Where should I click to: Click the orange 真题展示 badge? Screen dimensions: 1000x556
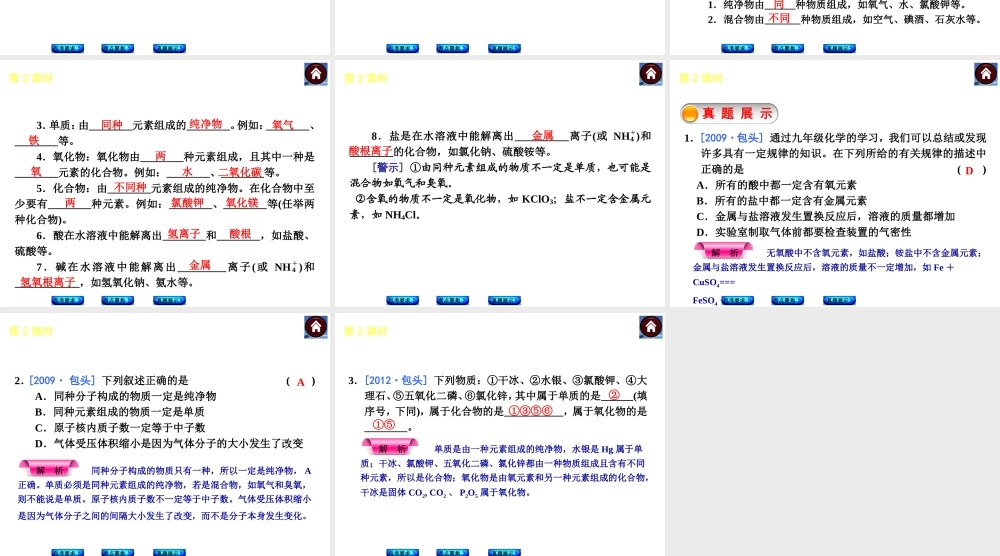(x=729, y=113)
